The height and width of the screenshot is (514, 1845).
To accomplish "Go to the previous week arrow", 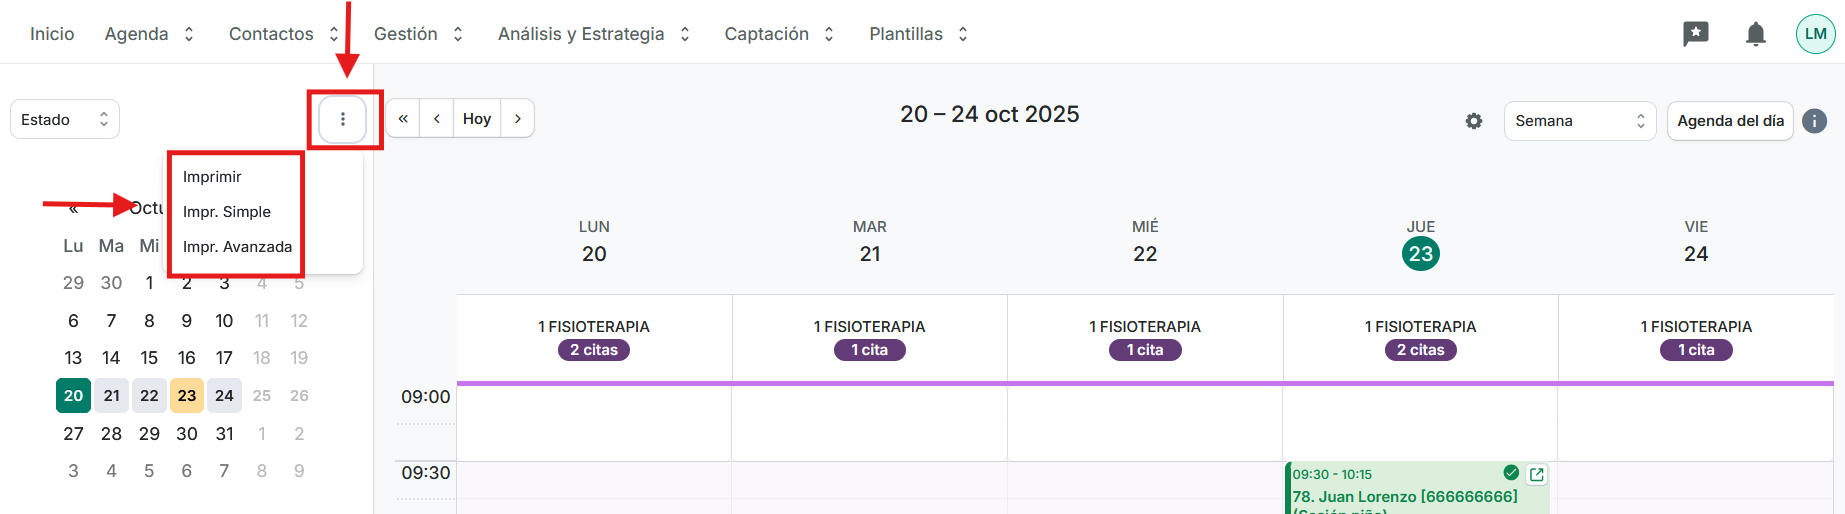I will tap(437, 118).
